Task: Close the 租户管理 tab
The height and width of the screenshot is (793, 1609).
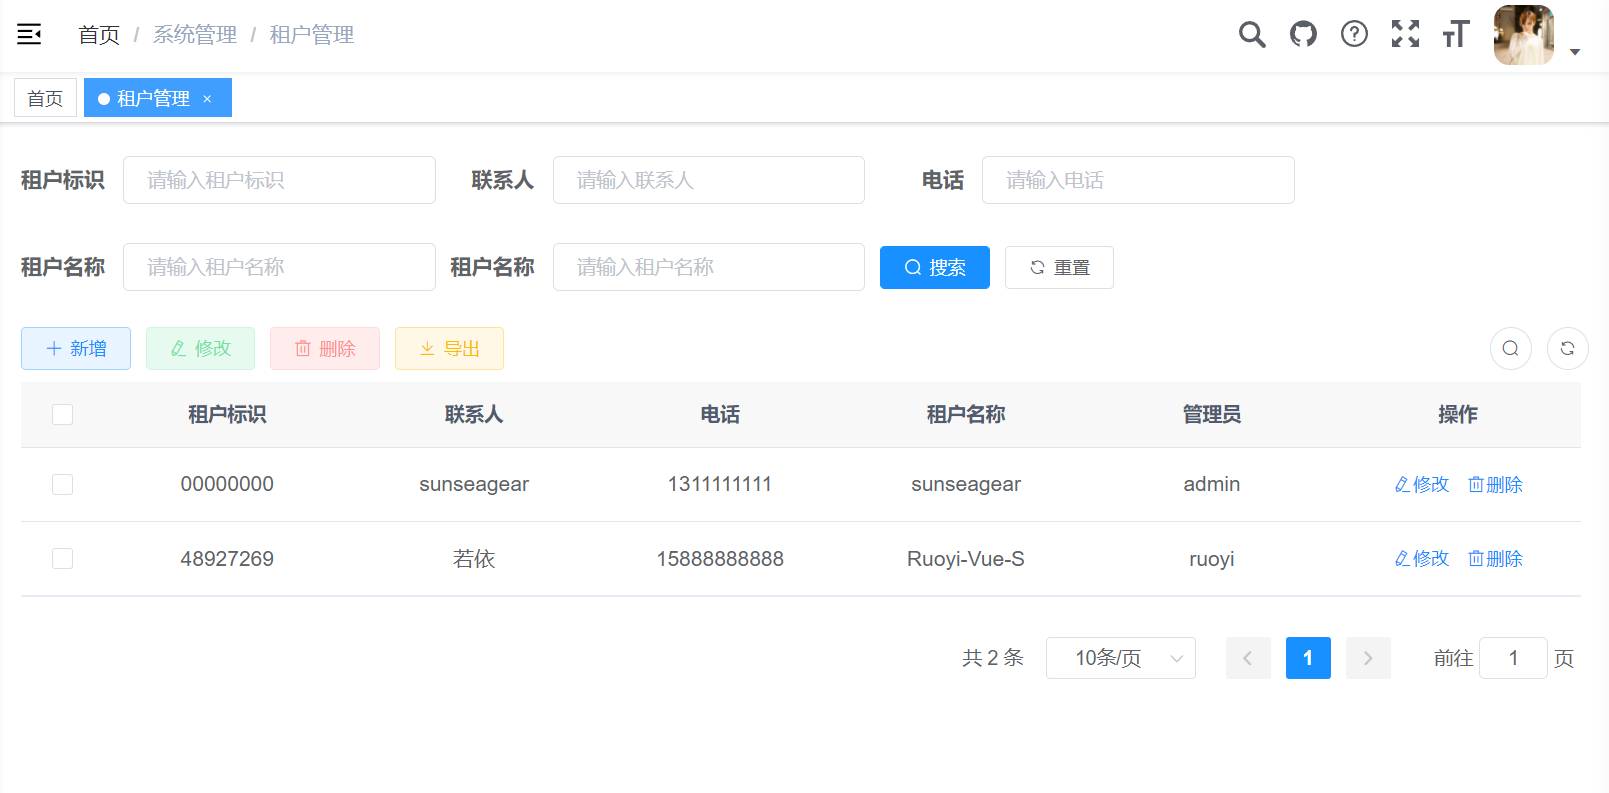Action: click(207, 98)
